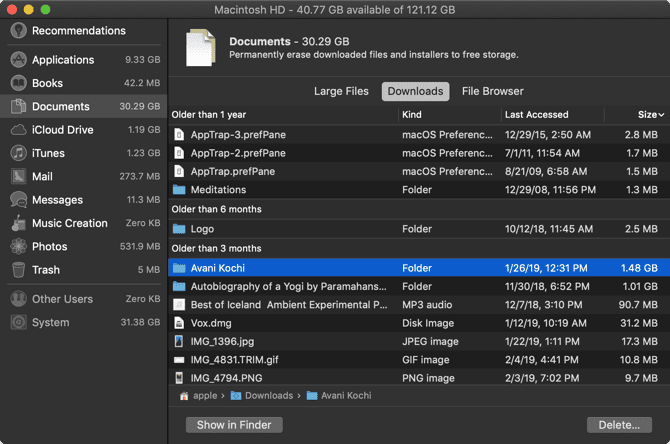Select the Photos flower icon

[18, 247]
